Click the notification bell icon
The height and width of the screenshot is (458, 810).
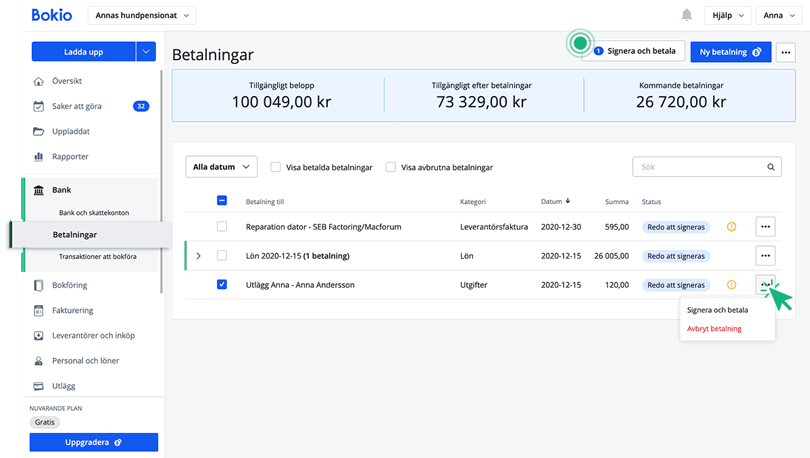pos(686,15)
